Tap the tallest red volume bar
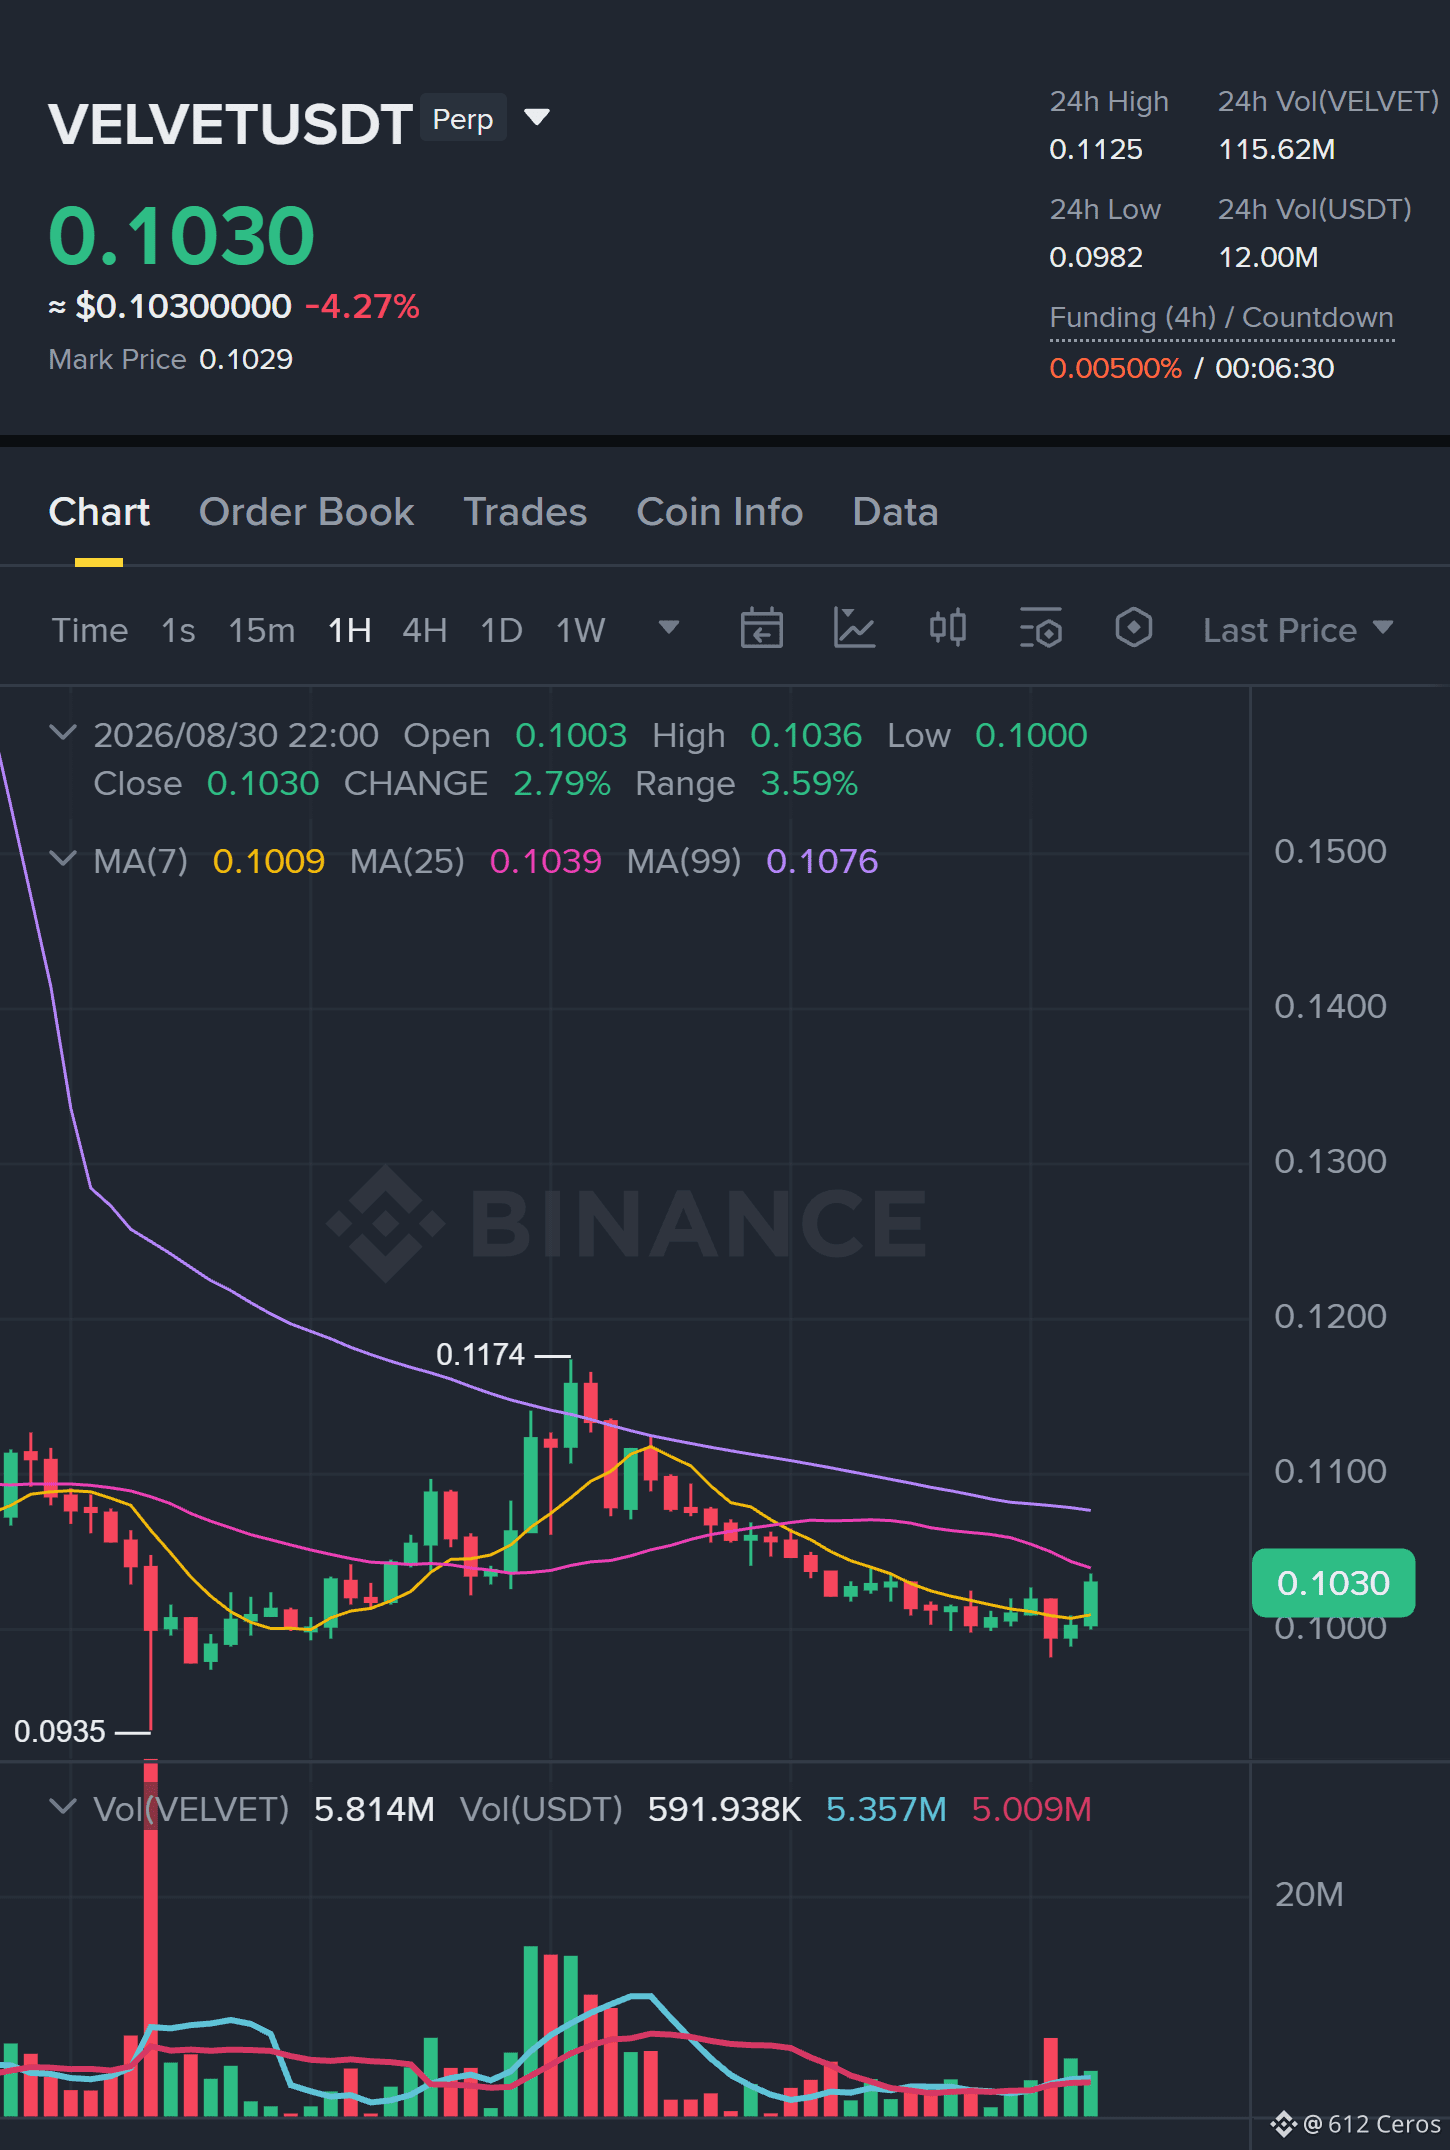The width and height of the screenshot is (1450, 2150). coord(150,1938)
